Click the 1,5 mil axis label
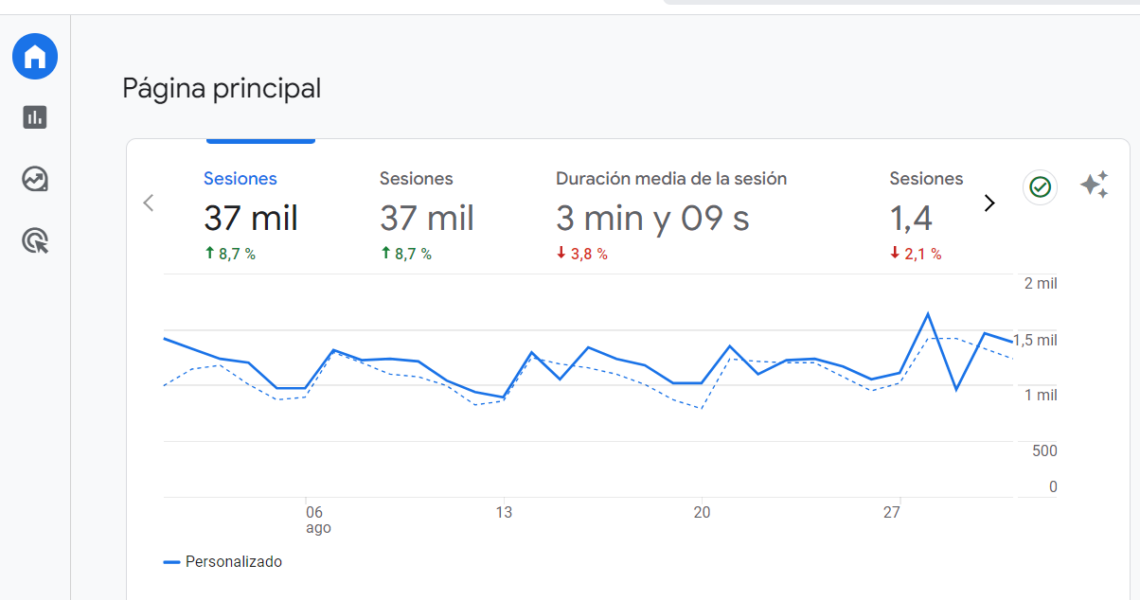The image size is (1140, 600). 1035,340
